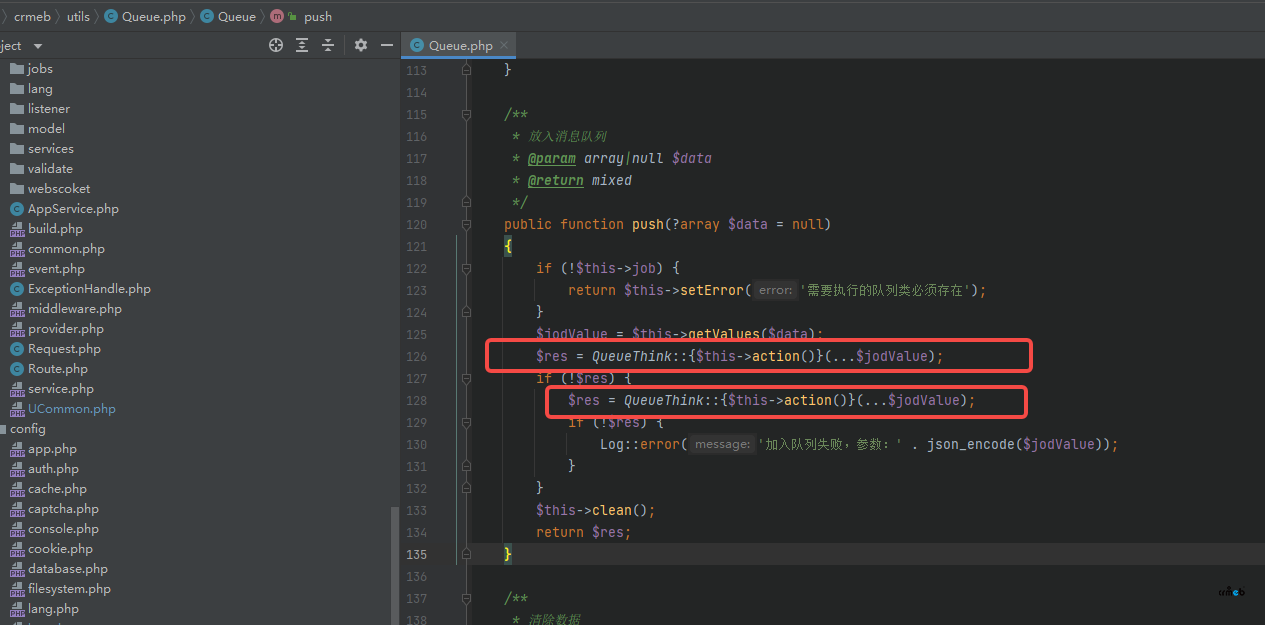Switch to the Queue.php tab

pos(459,45)
